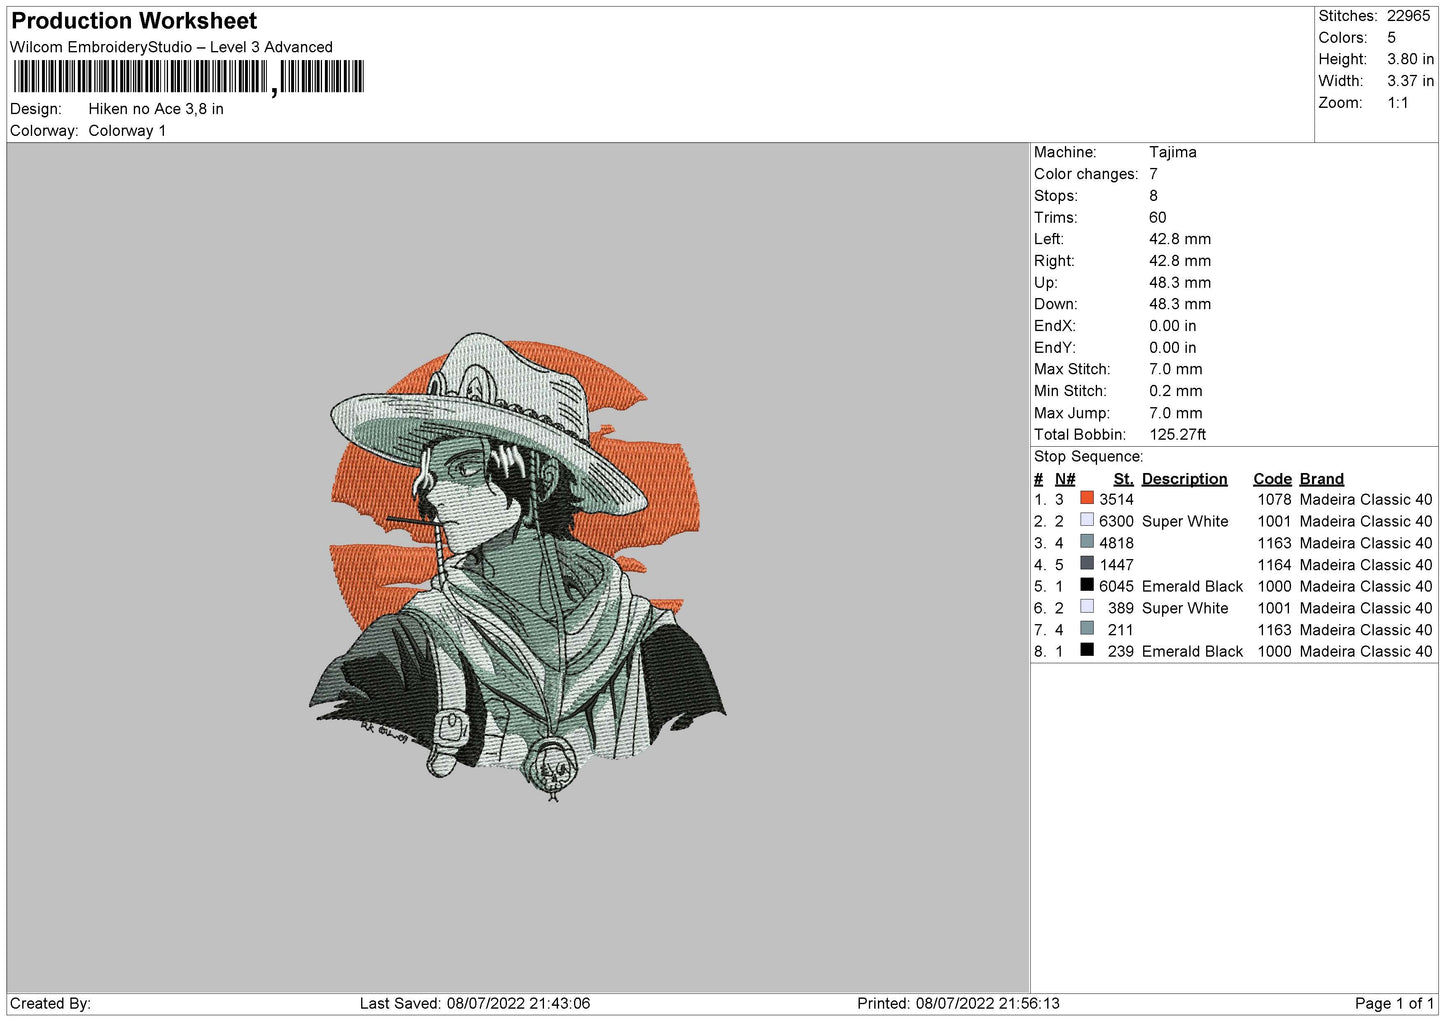Viewport: 1445px width, 1021px height.
Task: Click the embroidery design preview of Ace
Action: click(x=517, y=567)
